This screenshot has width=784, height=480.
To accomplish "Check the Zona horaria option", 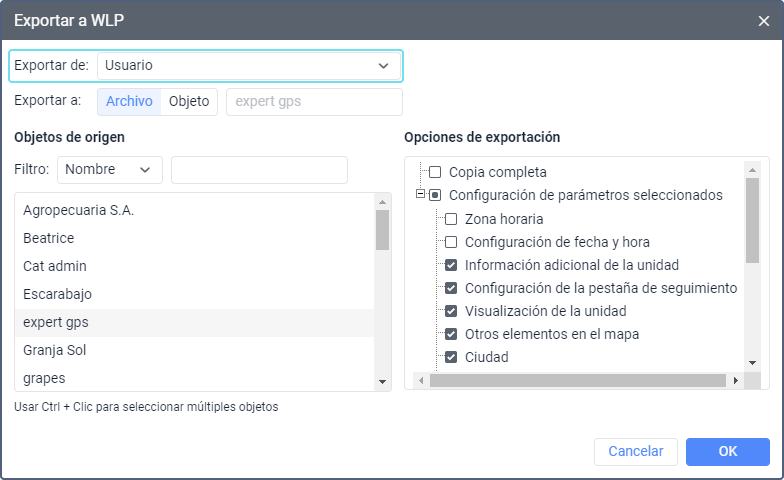I will point(451,218).
